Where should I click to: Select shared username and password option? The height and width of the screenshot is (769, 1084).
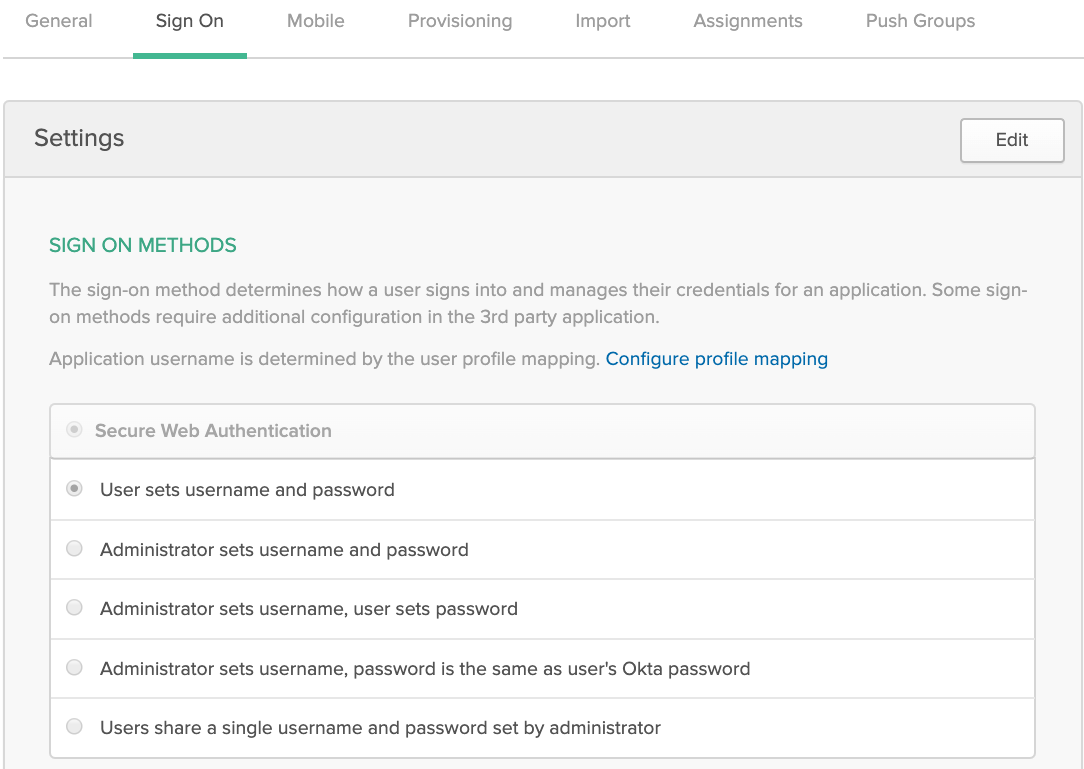(74, 727)
